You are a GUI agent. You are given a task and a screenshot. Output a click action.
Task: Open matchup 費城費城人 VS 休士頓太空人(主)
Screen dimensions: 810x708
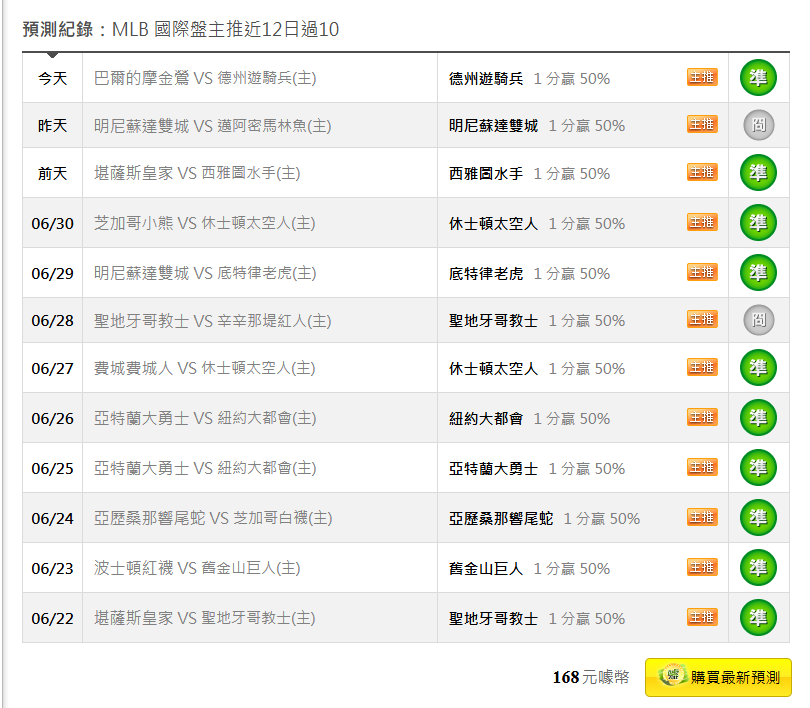click(x=205, y=368)
